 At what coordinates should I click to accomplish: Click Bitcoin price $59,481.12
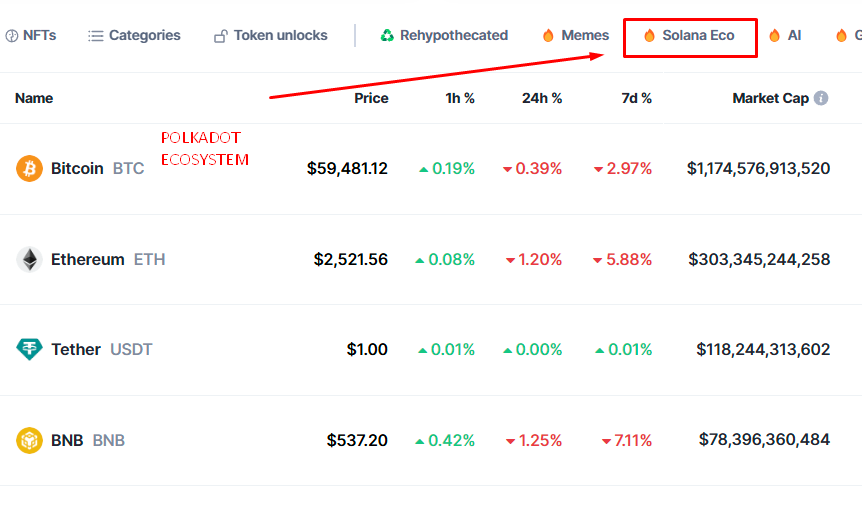[347, 168]
